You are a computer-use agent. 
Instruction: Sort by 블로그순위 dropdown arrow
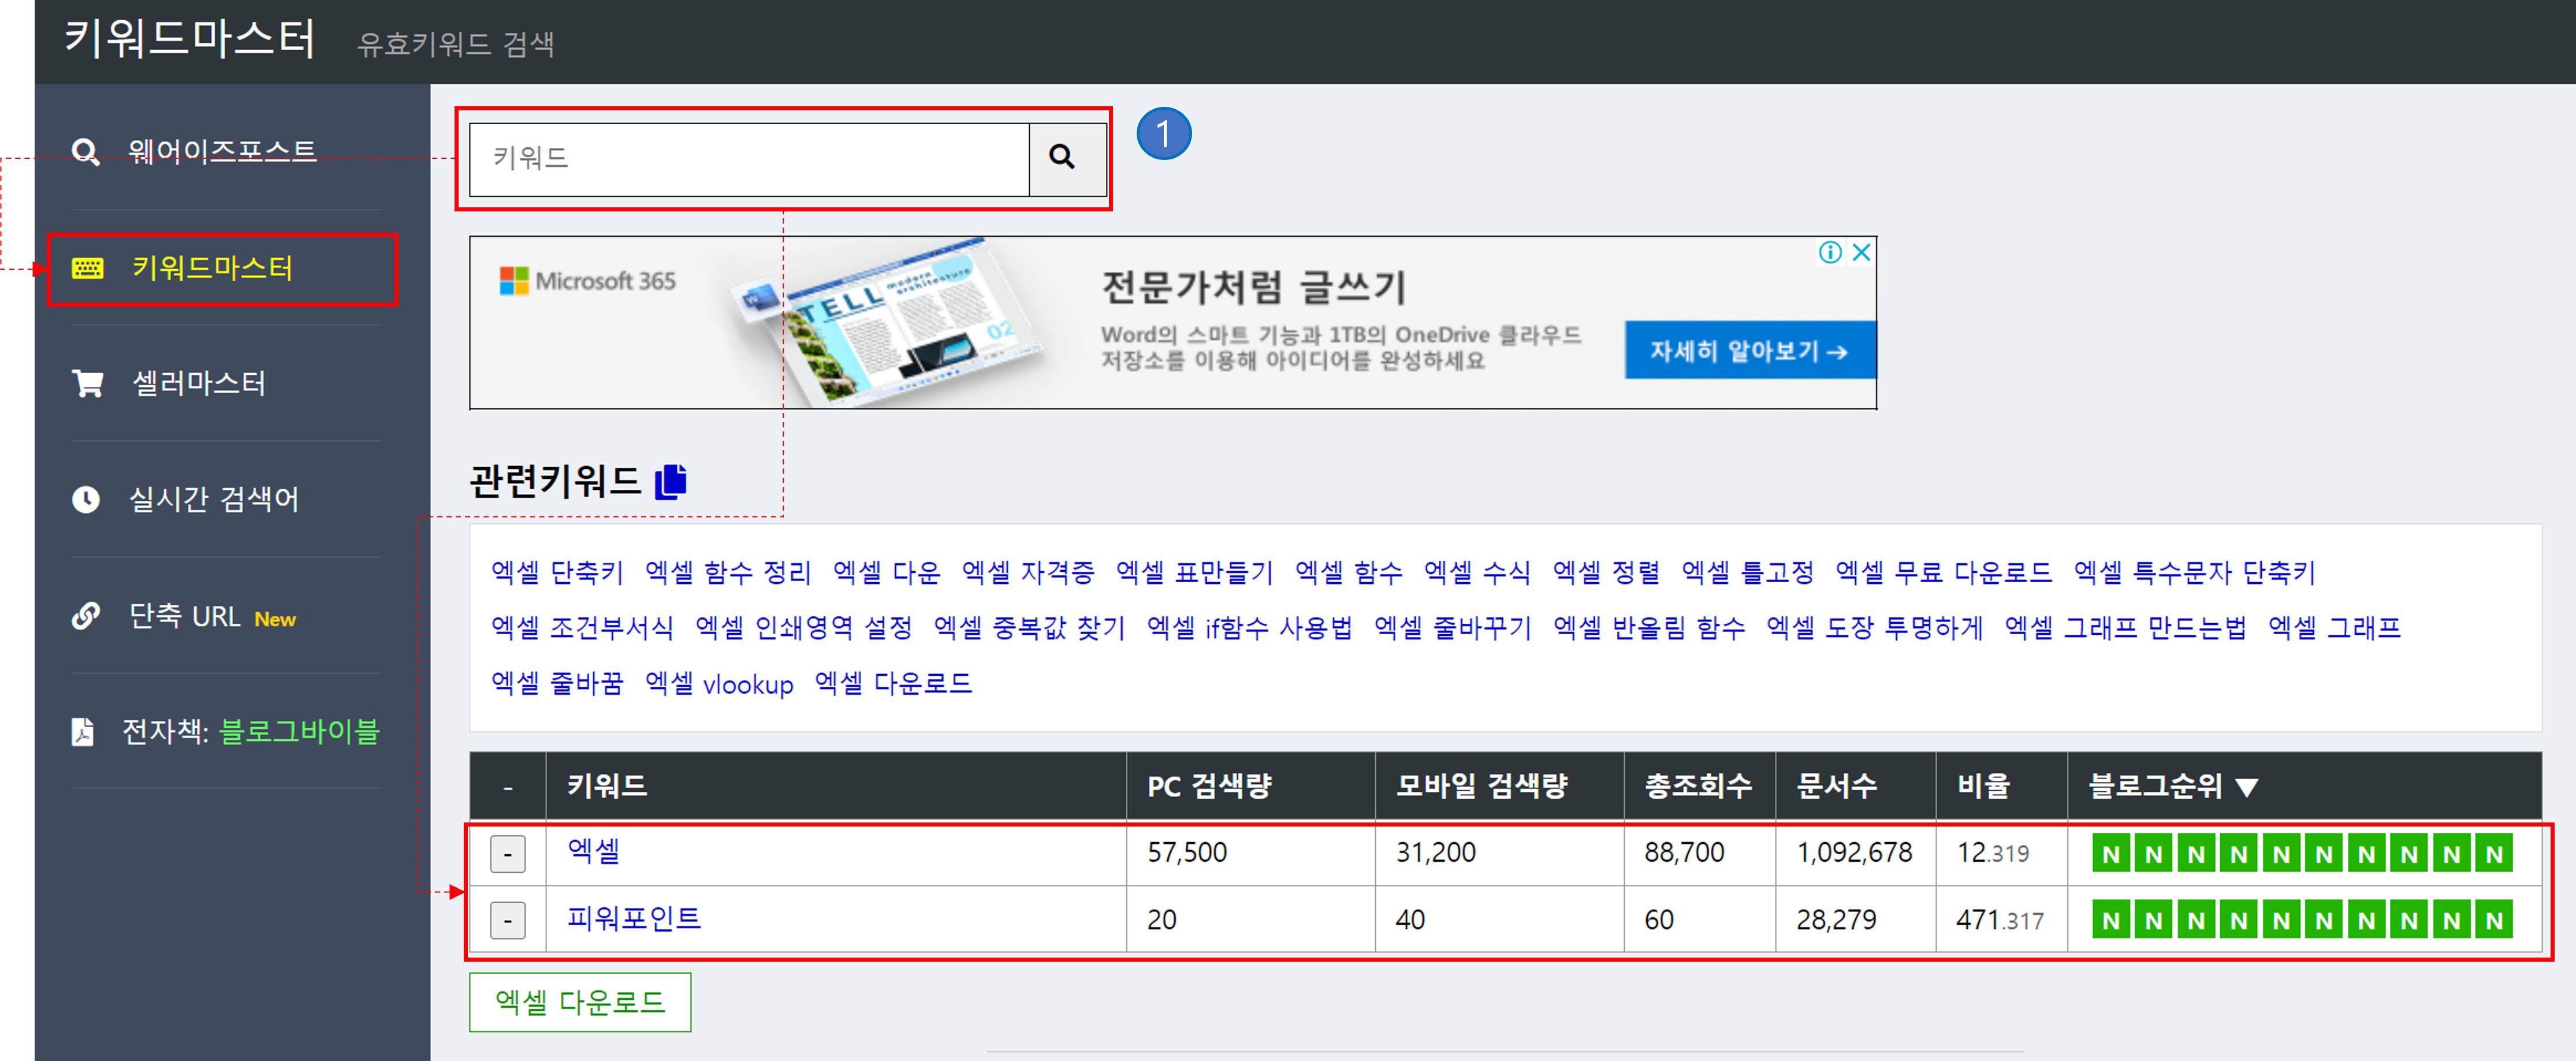tap(2246, 788)
